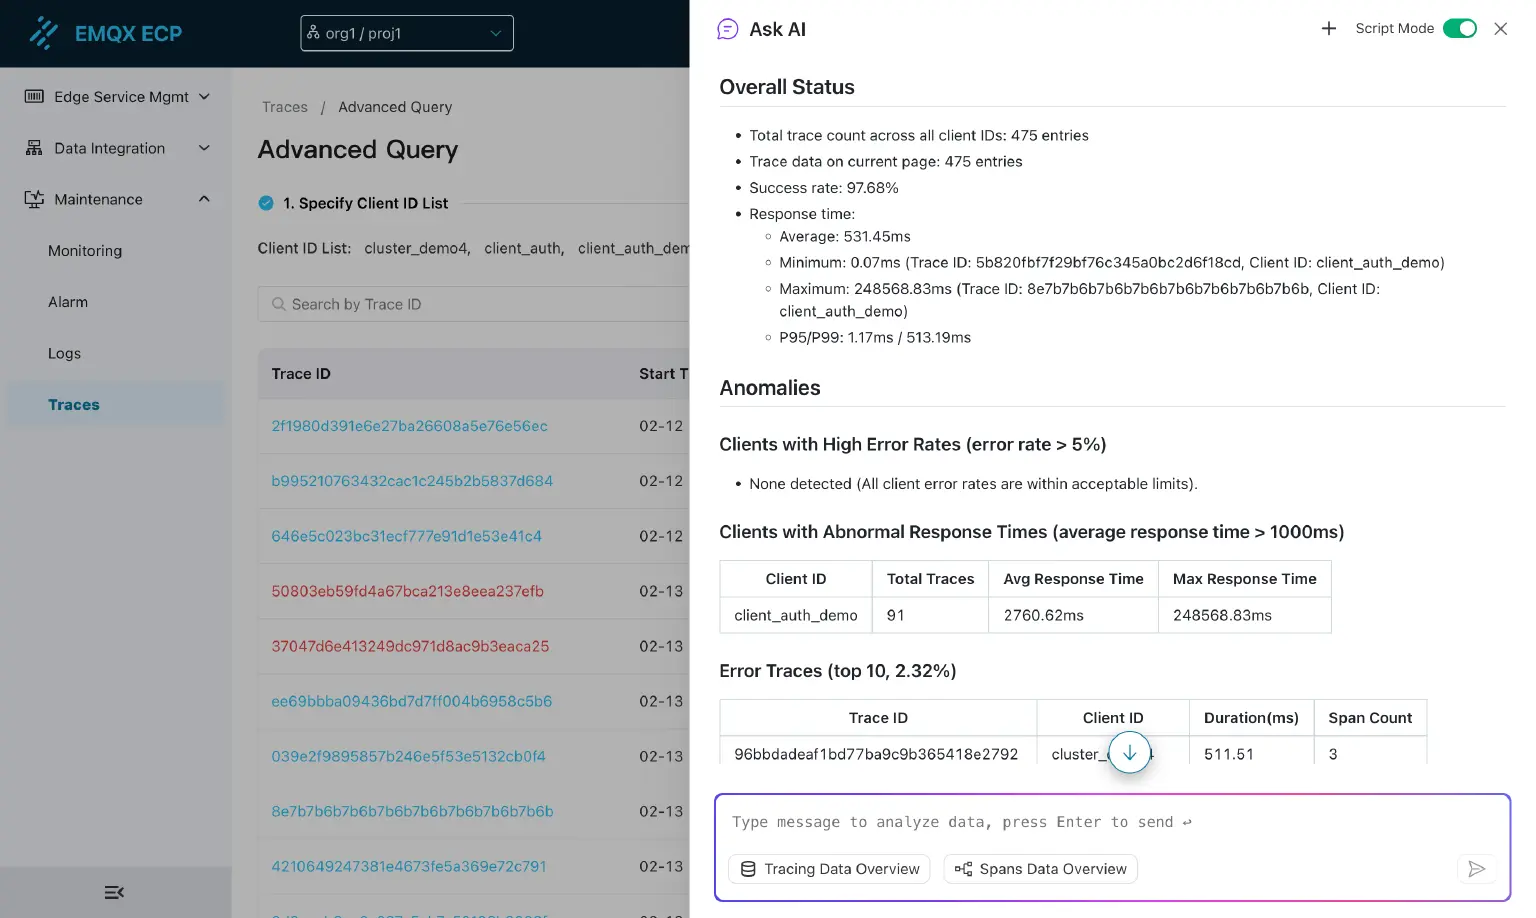Click the send message arrow icon
Viewport: 1536px width, 918px height.
click(1476, 869)
